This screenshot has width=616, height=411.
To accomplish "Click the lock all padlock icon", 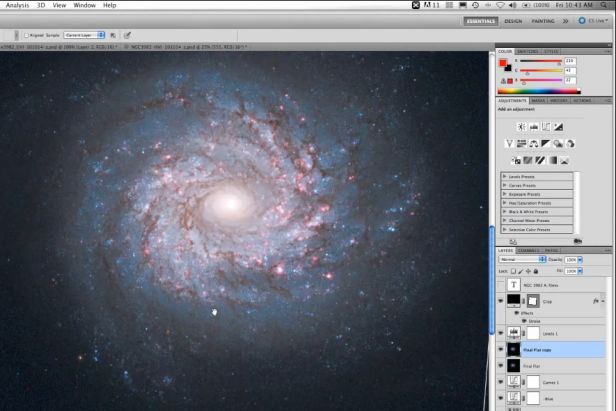I will [x=536, y=271].
